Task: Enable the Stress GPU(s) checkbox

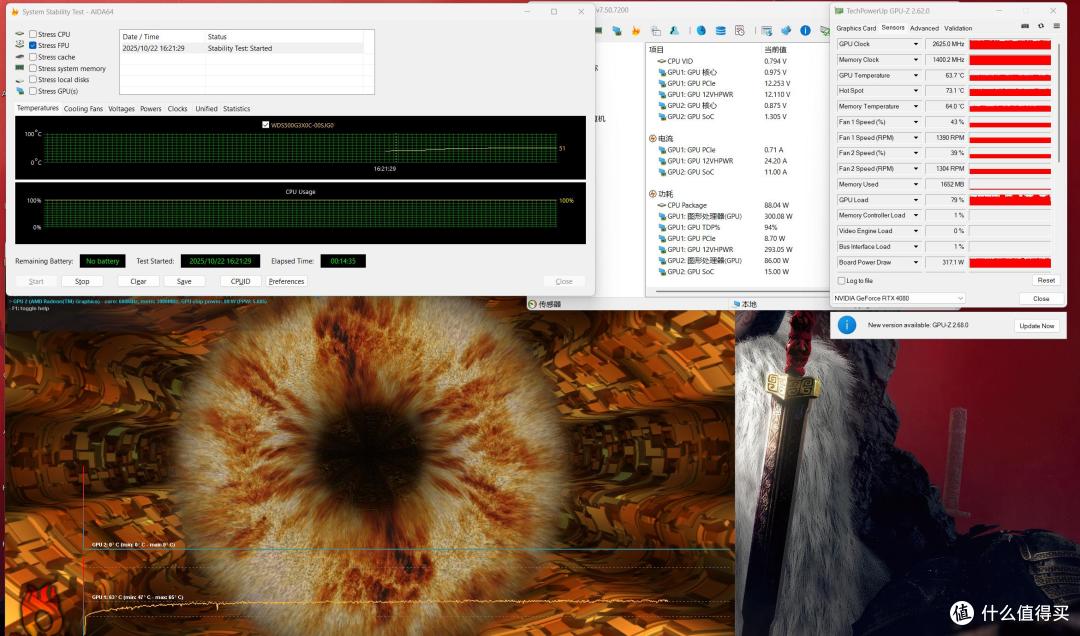Action: click(33, 91)
